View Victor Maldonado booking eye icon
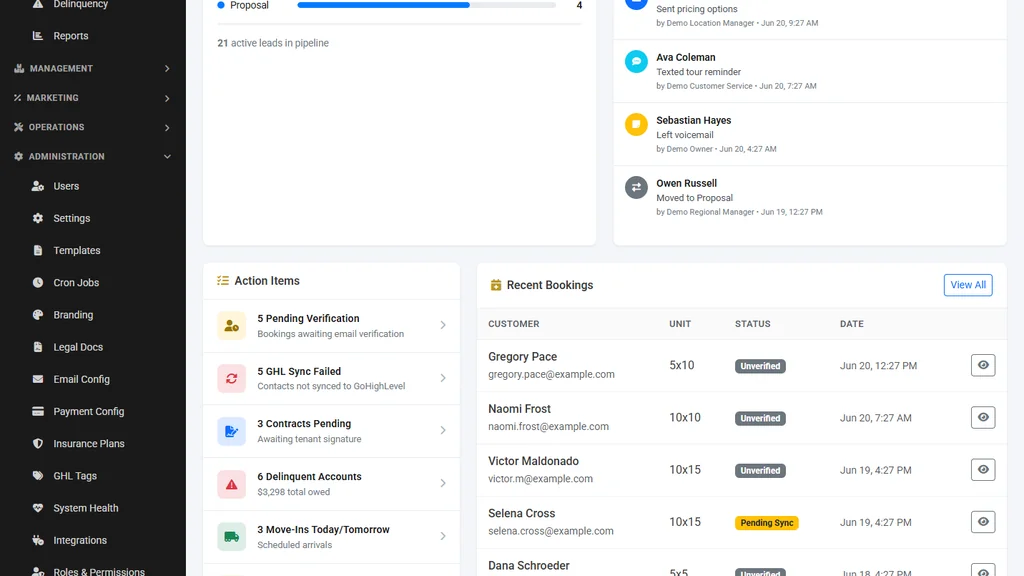The width and height of the screenshot is (1024, 576). pos(983,470)
